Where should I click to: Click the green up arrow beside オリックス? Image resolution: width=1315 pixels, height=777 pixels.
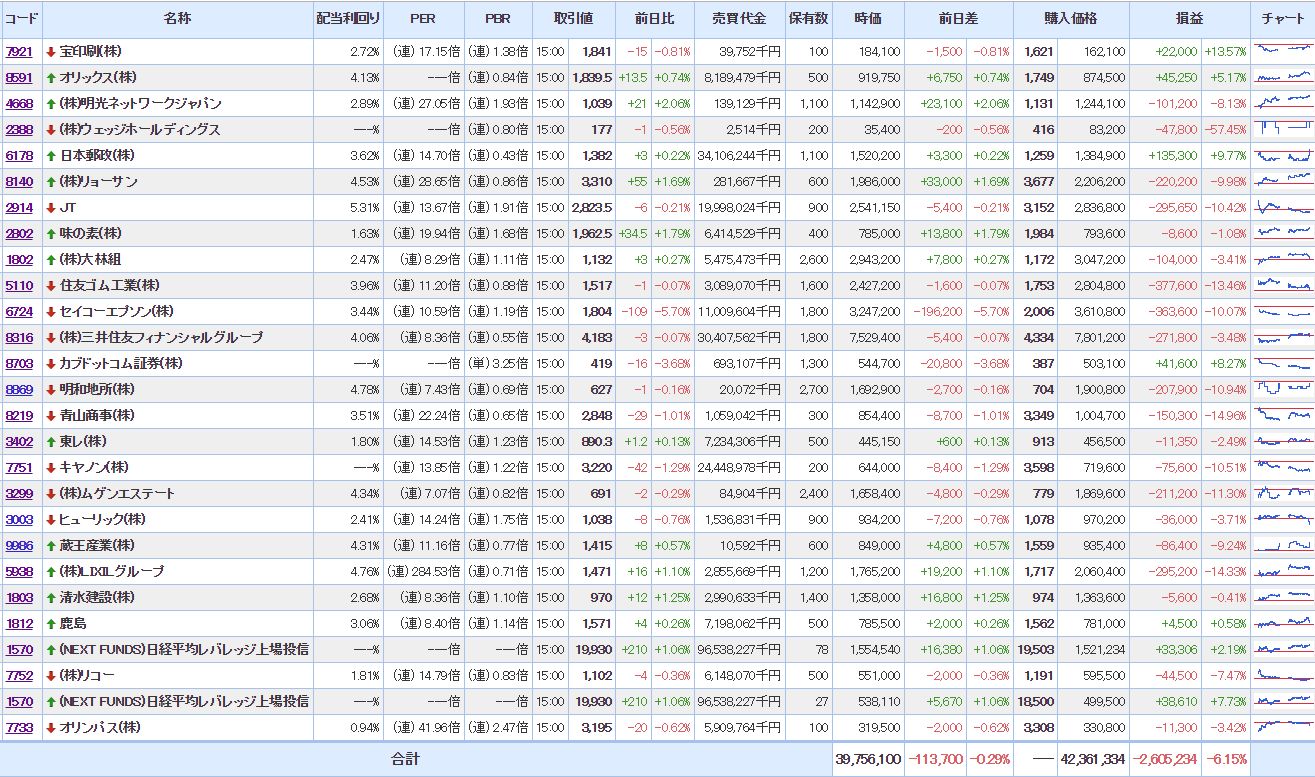(51, 77)
